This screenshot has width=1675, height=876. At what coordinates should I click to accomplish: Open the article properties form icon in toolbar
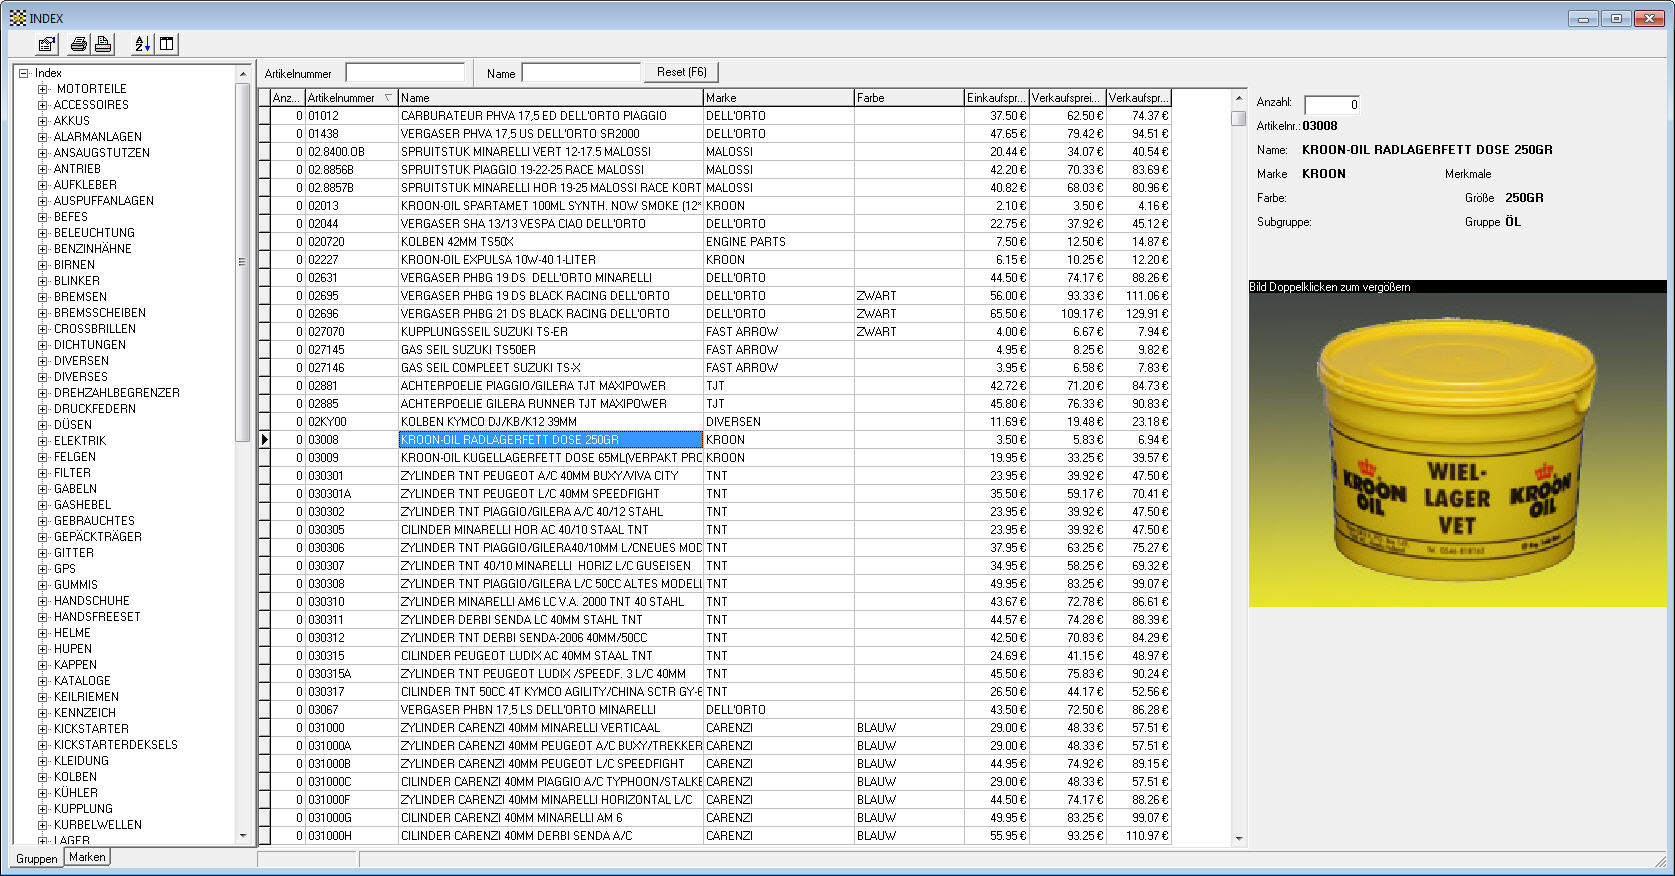(47, 44)
